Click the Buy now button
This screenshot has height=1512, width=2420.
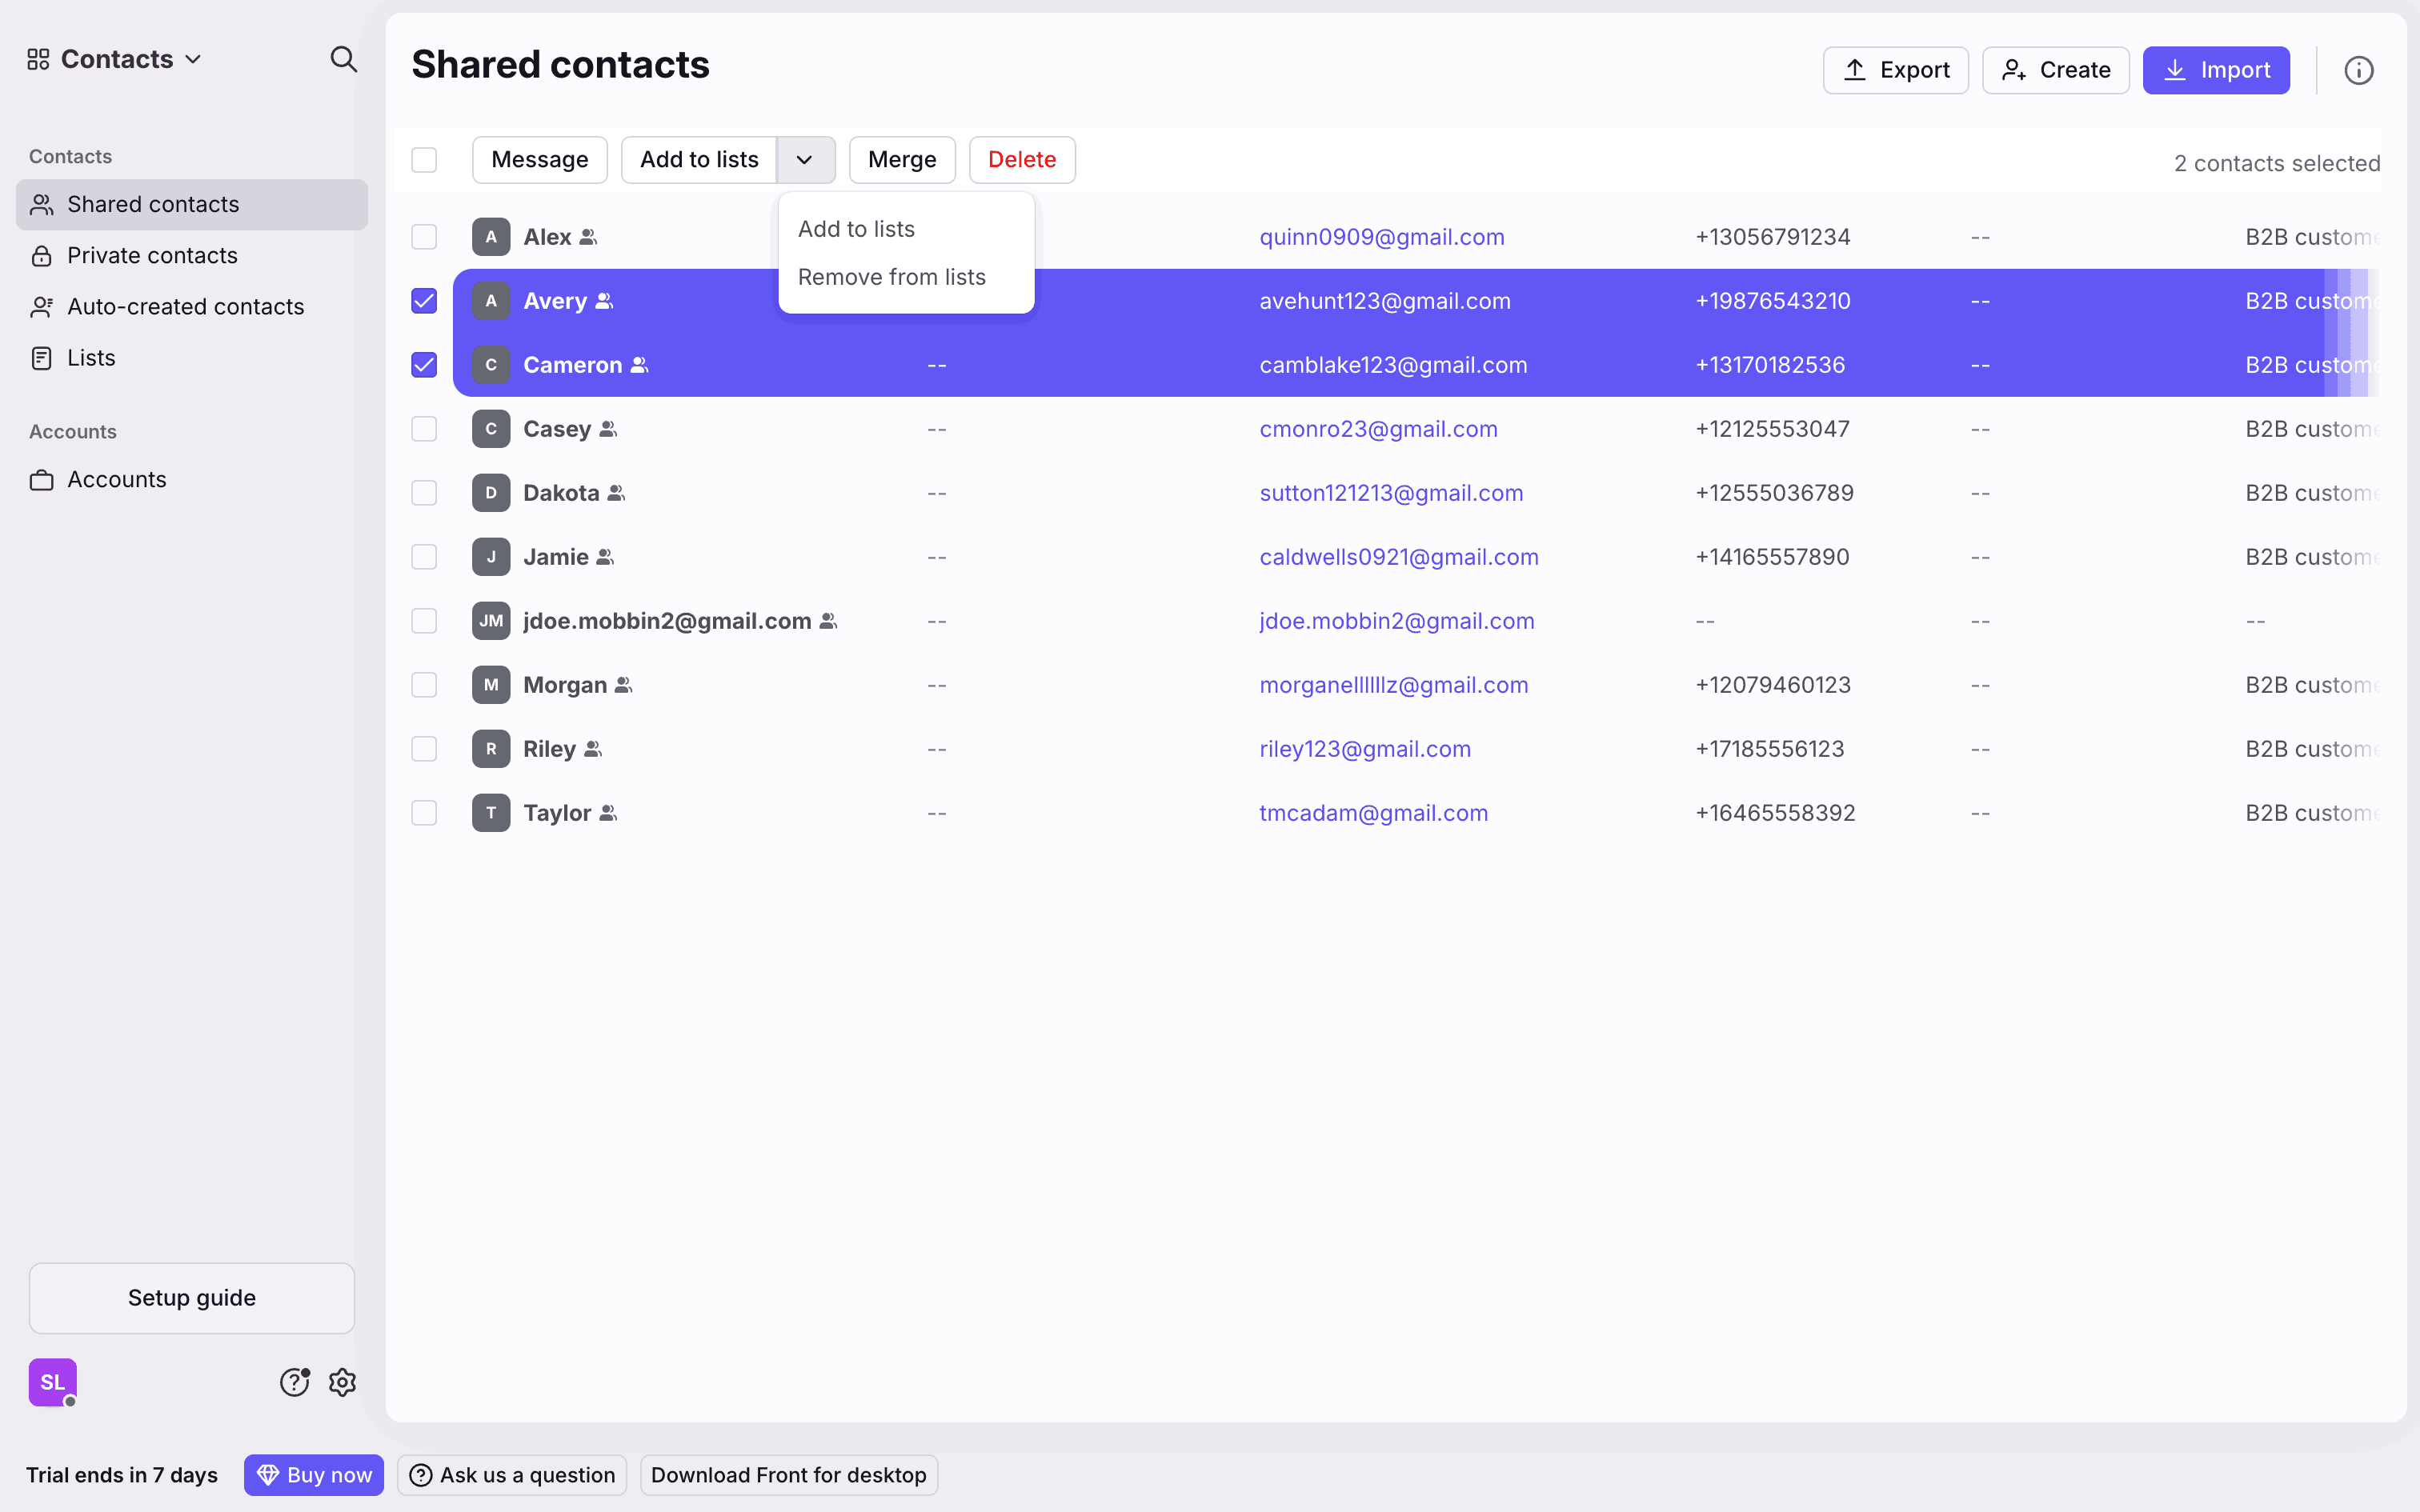click(x=314, y=1475)
